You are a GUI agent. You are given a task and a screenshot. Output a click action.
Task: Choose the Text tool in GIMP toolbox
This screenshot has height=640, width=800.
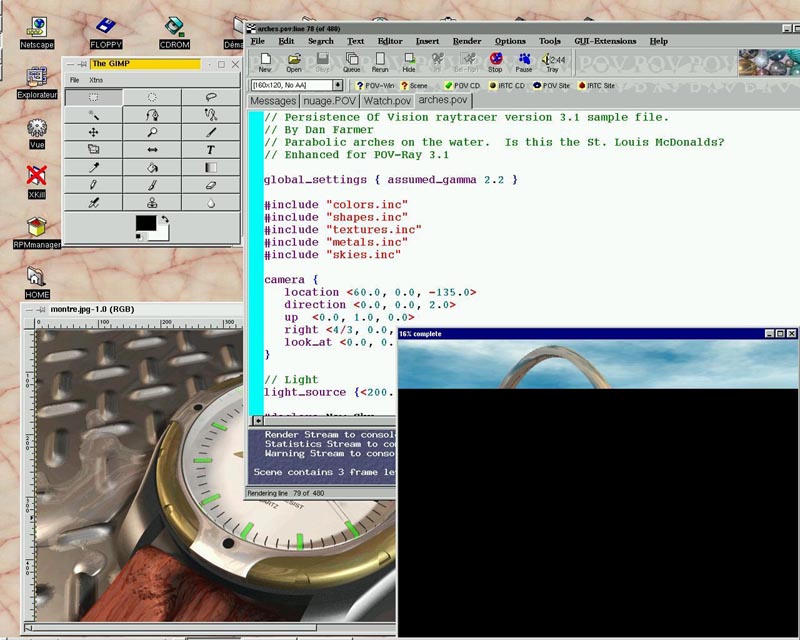(x=210, y=150)
